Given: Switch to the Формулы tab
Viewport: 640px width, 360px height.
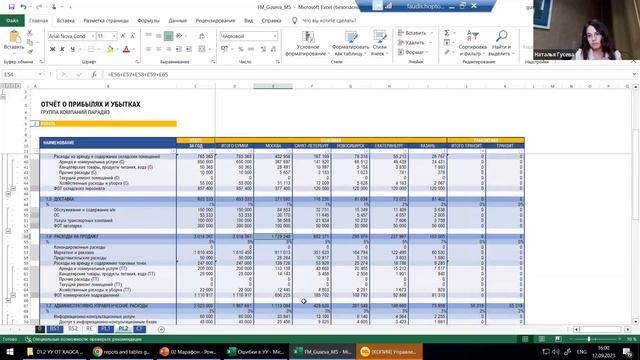Looking at the screenshot, I should click(x=149, y=20).
